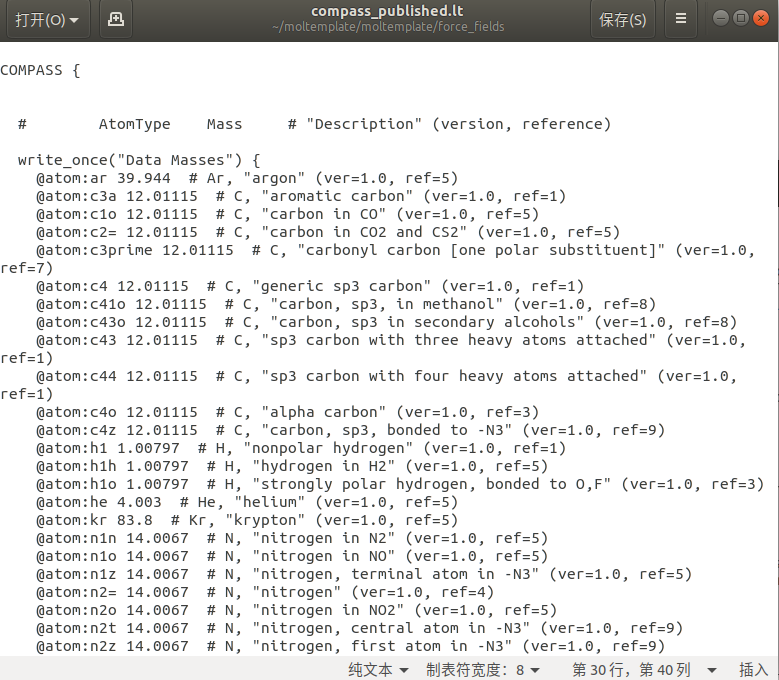Expand the 制表符宽度 tab width menu
The width and height of the screenshot is (779, 680).
(x=483, y=669)
